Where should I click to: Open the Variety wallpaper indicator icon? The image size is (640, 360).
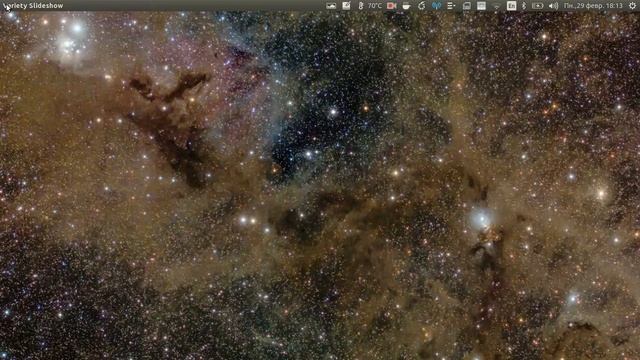pyautogui.click(x=331, y=6)
